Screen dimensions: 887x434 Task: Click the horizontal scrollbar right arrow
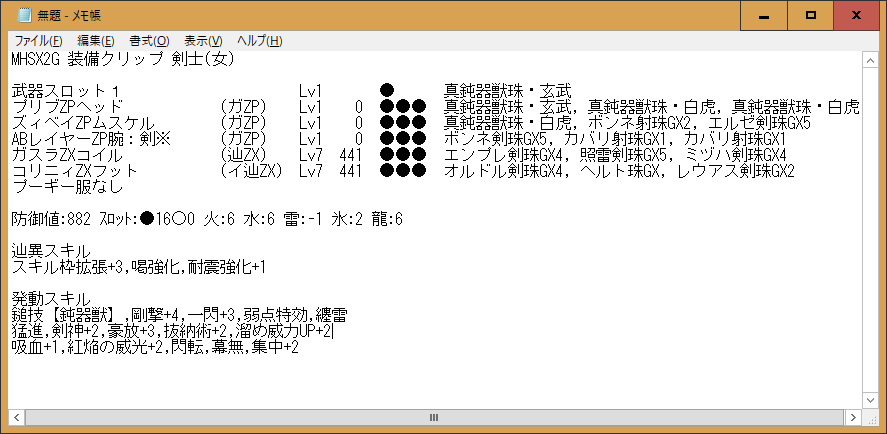854,418
